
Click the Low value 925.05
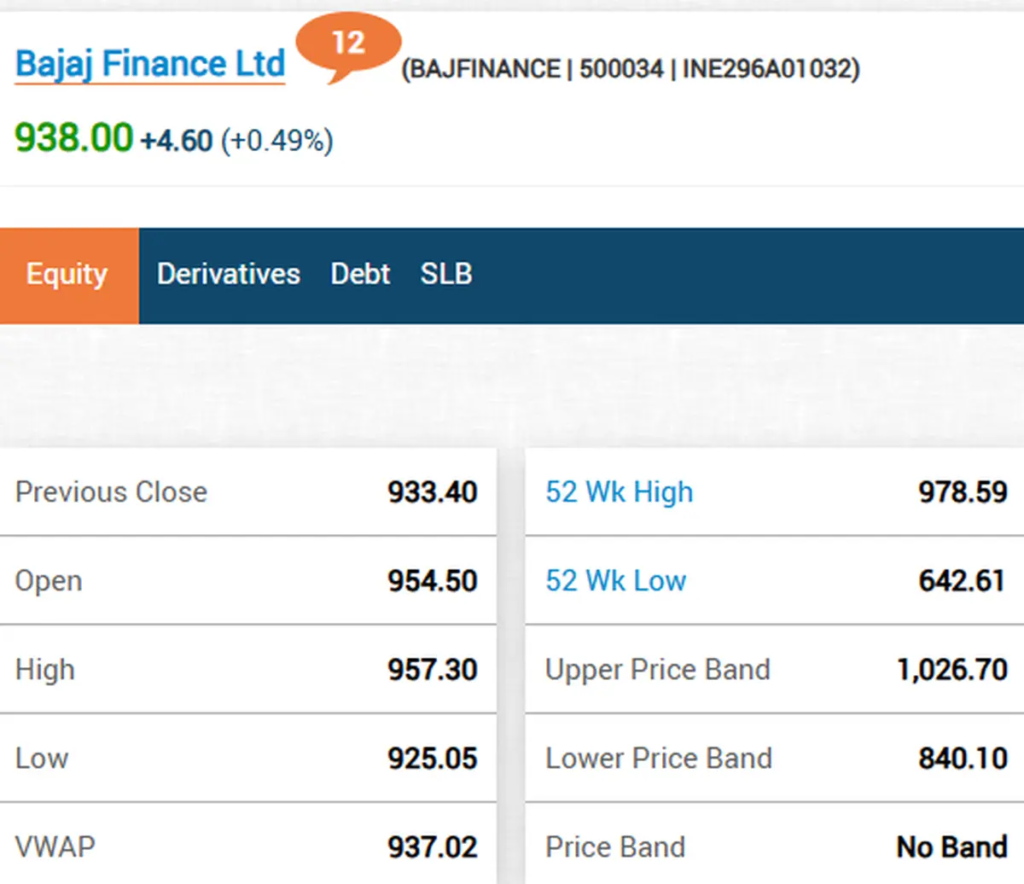(x=432, y=759)
